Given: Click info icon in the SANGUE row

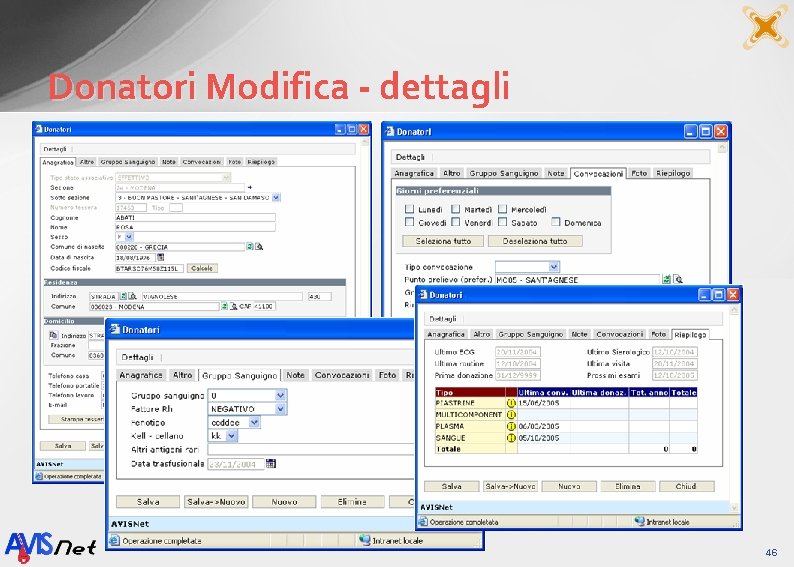Looking at the screenshot, I should click(x=511, y=438).
